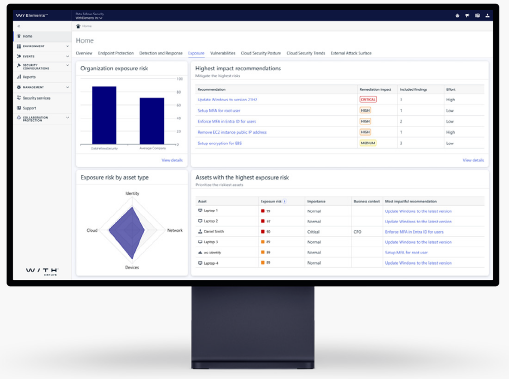Click the home breadcrumb icon
Image resolution: width=509 pixels, height=379 pixels.
click(78, 26)
